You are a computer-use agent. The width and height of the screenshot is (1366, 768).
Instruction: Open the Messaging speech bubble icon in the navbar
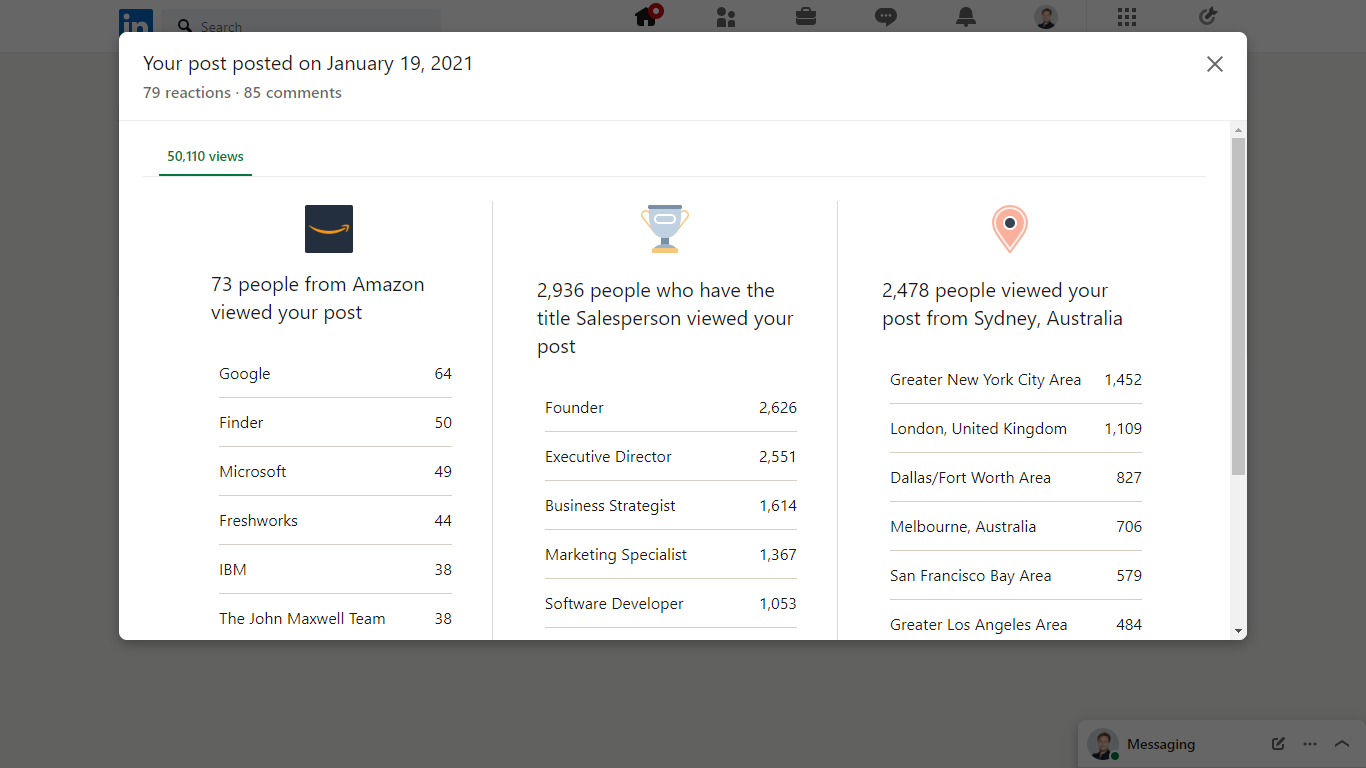click(x=885, y=17)
